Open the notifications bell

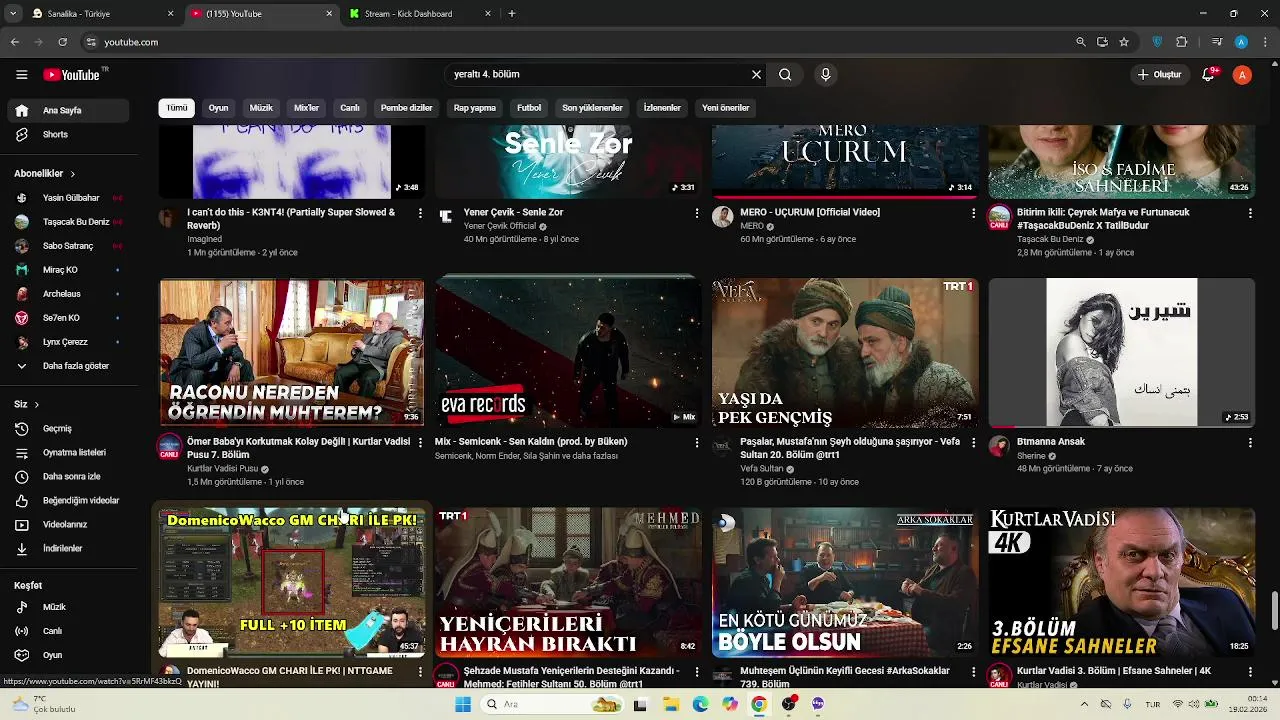(1209, 74)
